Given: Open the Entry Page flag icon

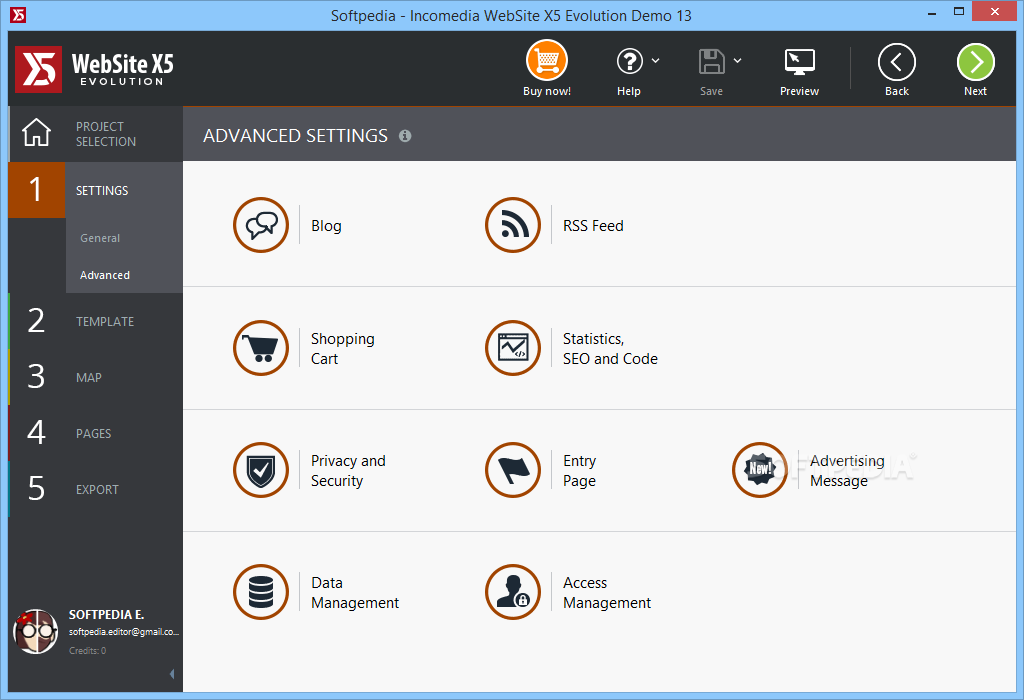Looking at the screenshot, I should pyautogui.click(x=513, y=470).
